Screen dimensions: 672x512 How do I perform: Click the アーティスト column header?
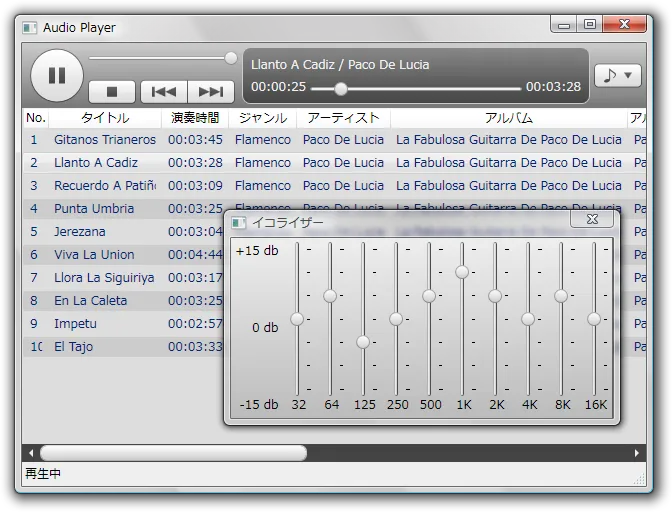[x=343, y=118]
